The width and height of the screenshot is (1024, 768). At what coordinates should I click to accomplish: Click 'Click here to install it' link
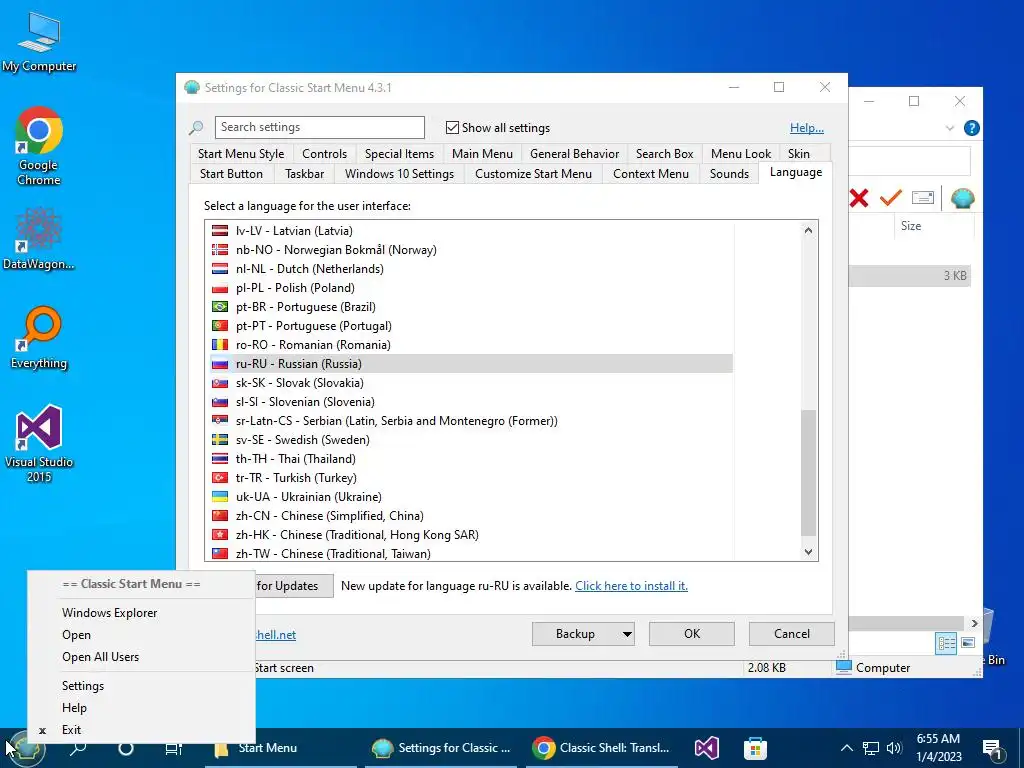tap(631, 586)
